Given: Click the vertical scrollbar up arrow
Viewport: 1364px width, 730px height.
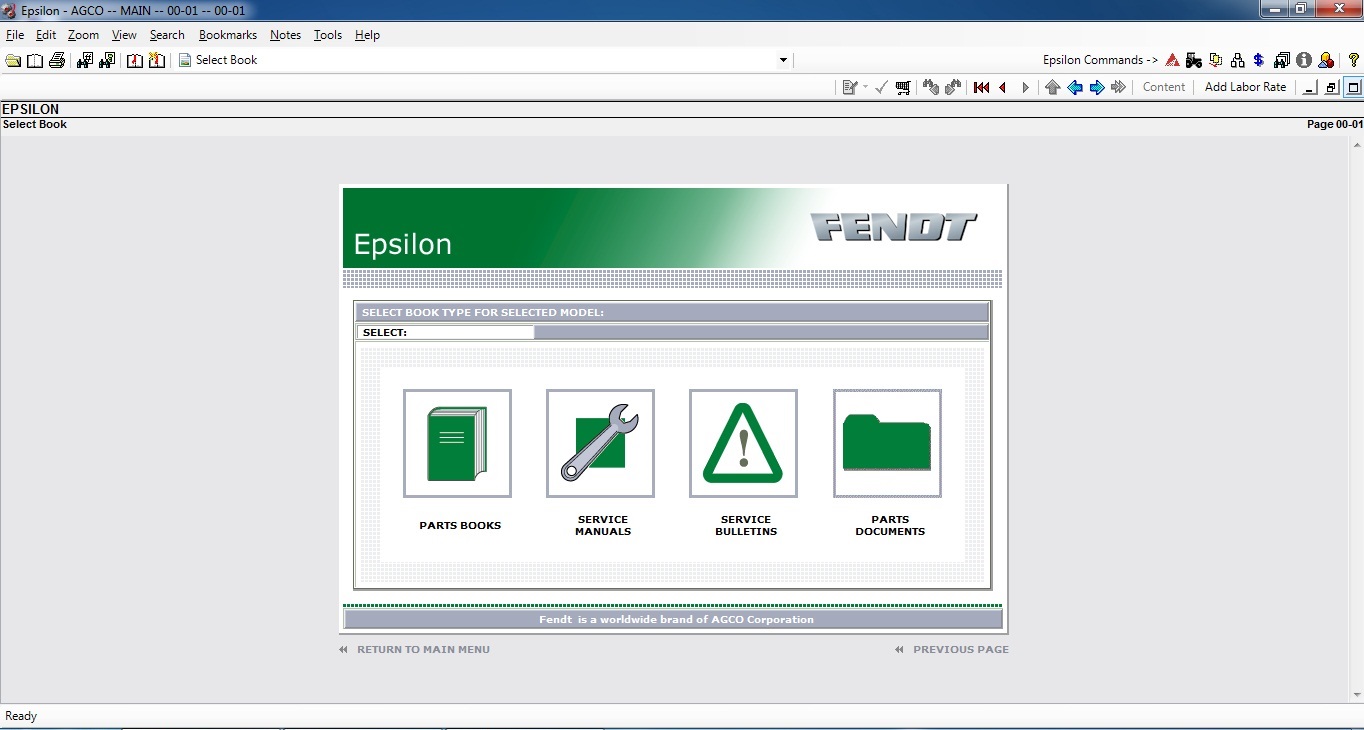Looking at the screenshot, I should [1355, 144].
